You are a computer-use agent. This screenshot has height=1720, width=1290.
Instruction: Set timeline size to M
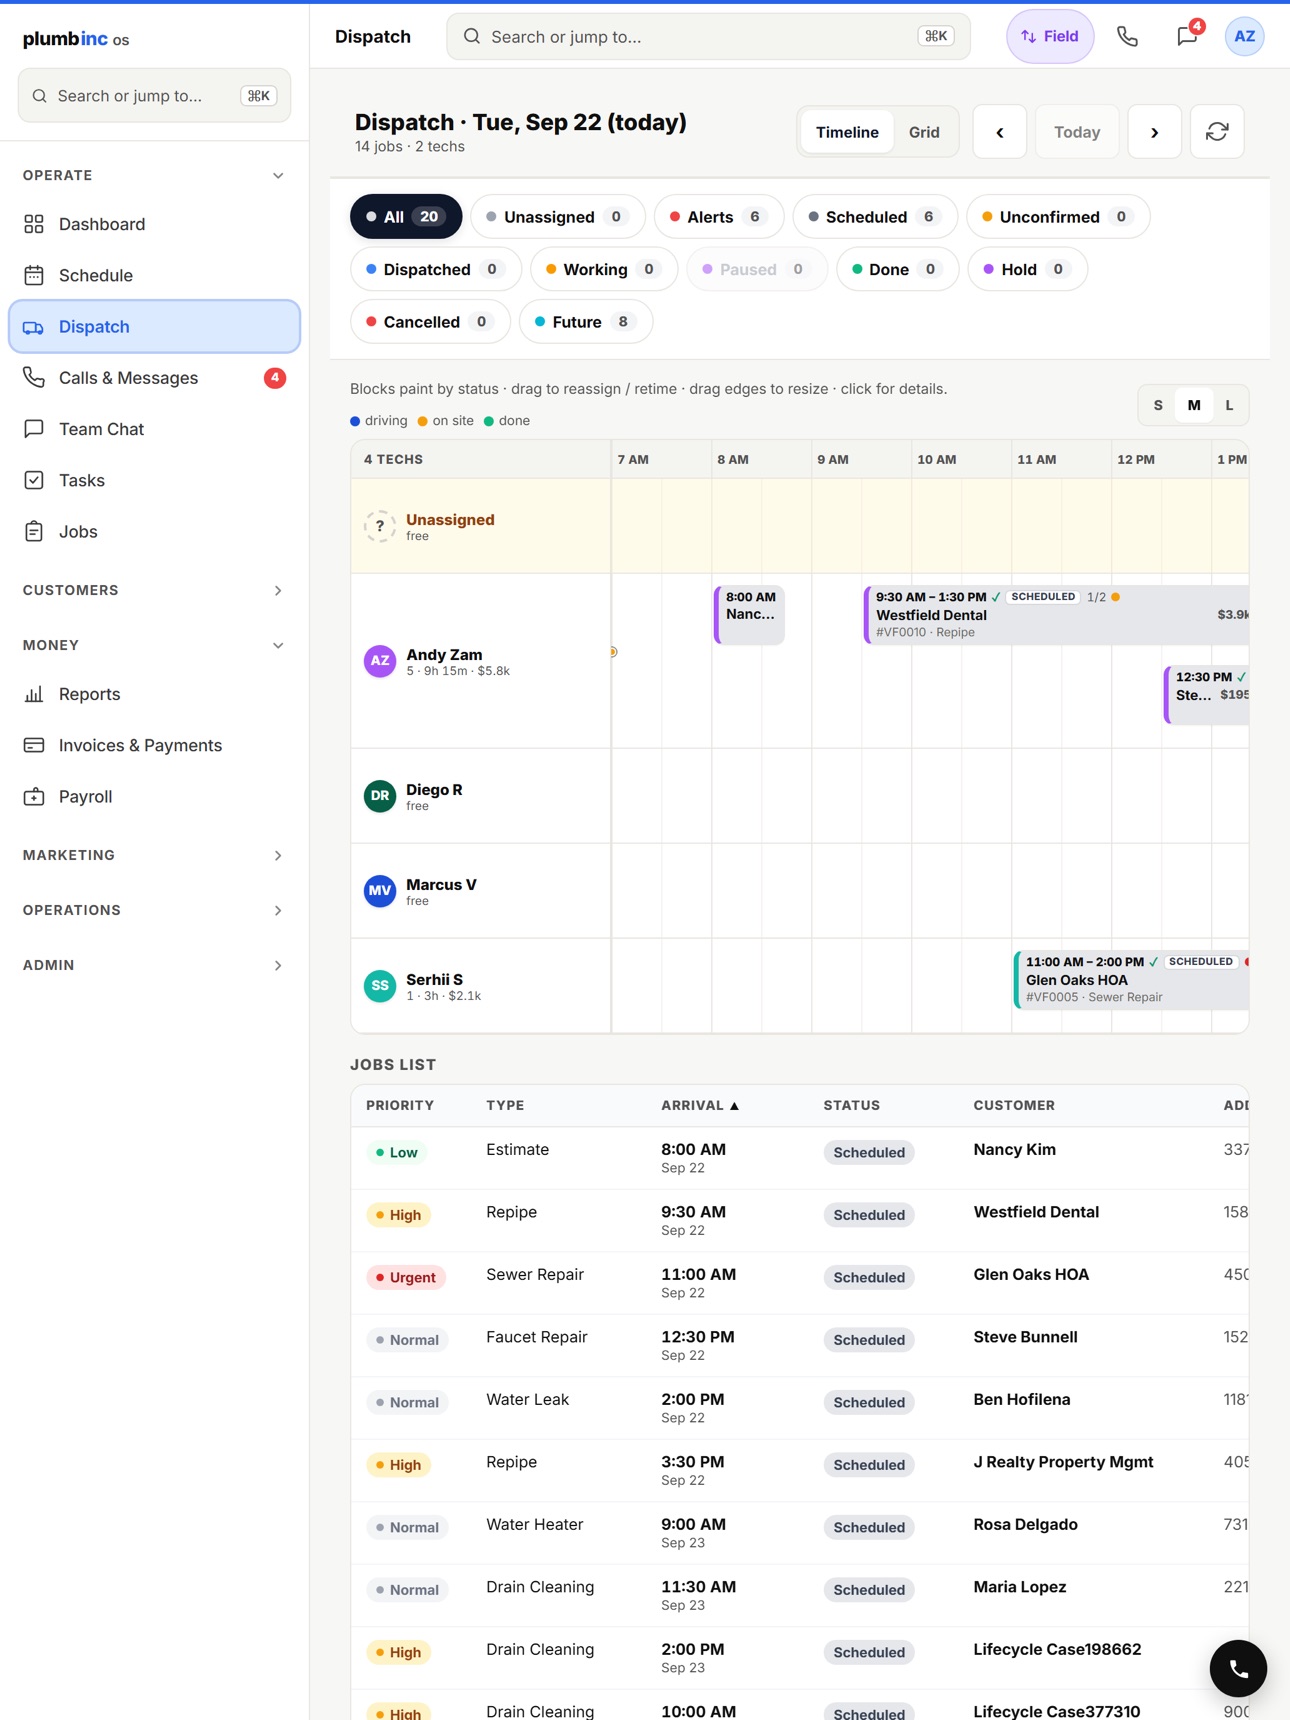coord(1194,405)
